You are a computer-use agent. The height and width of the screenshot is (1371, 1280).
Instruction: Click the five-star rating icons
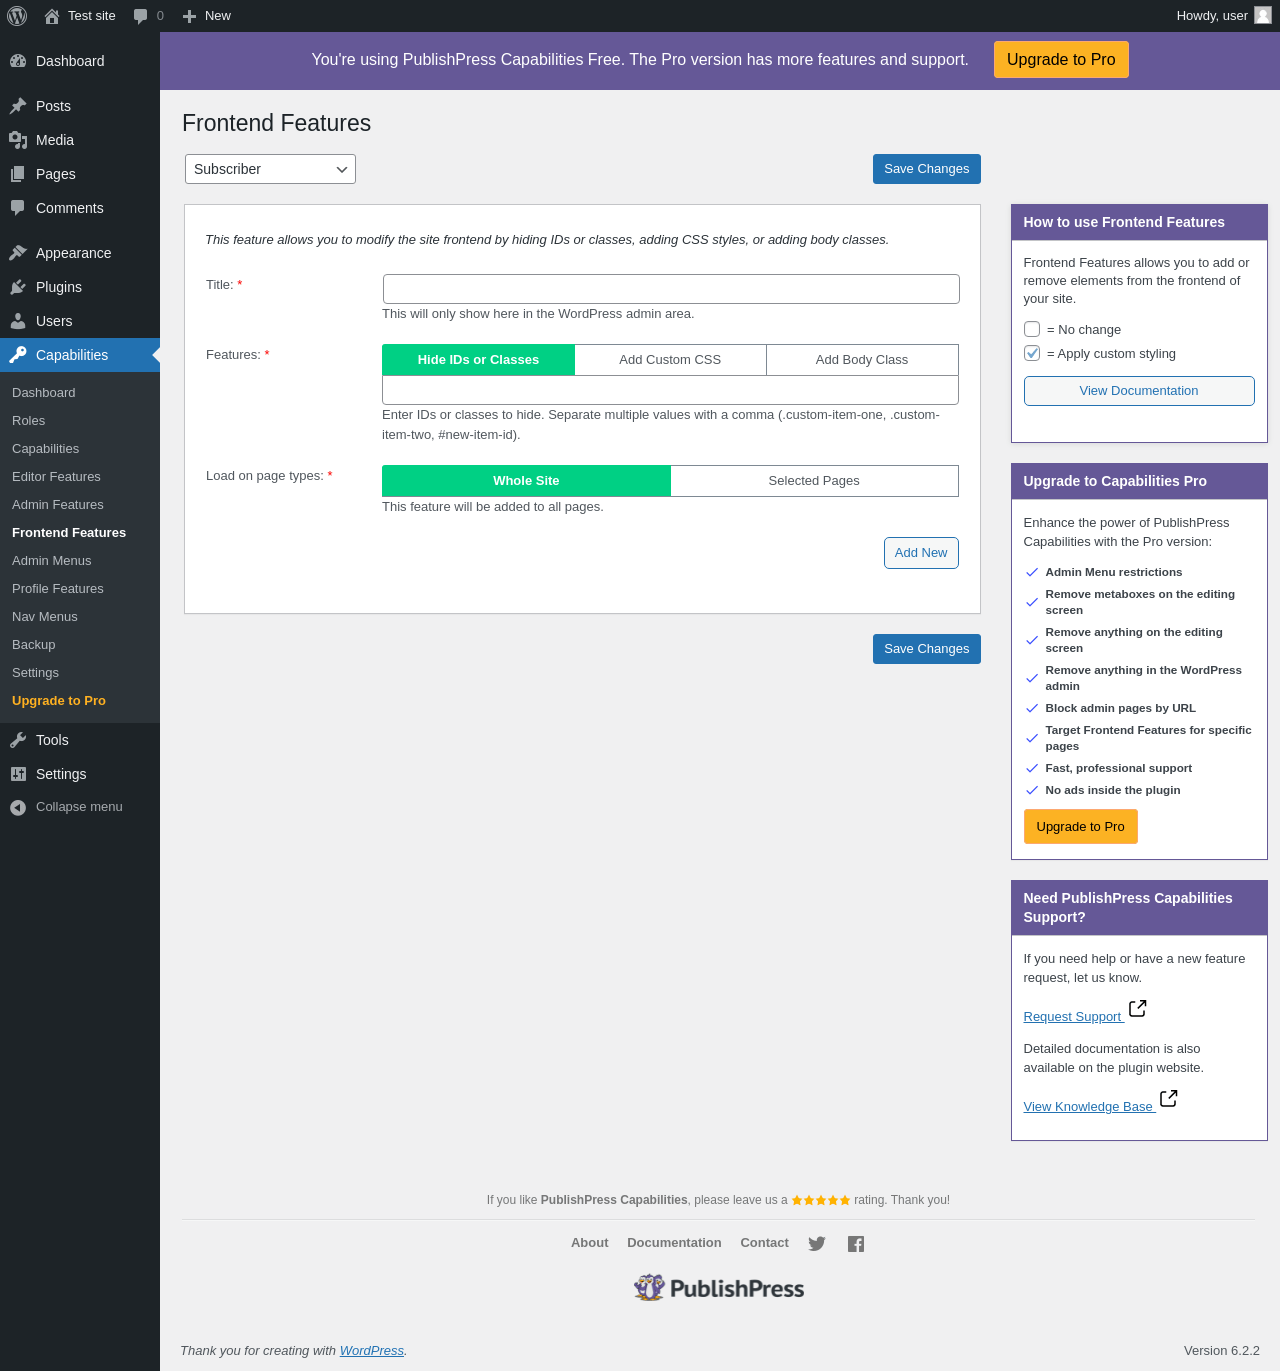(821, 1200)
